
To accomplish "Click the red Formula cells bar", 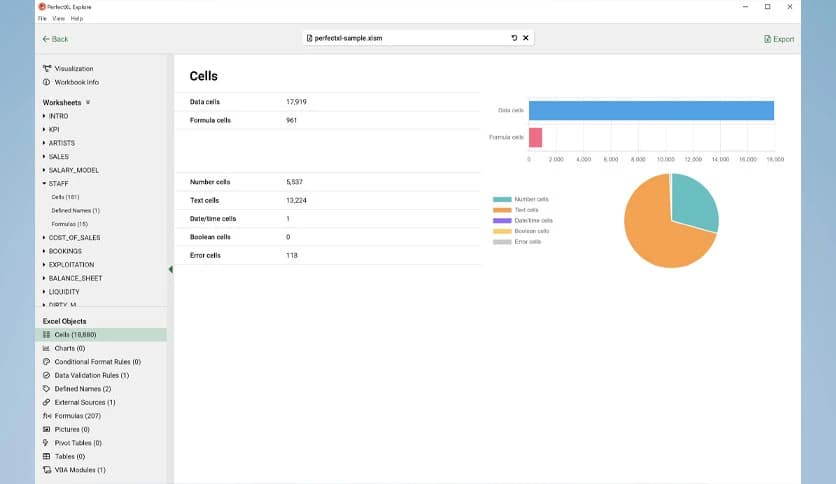I will tap(535, 138).
